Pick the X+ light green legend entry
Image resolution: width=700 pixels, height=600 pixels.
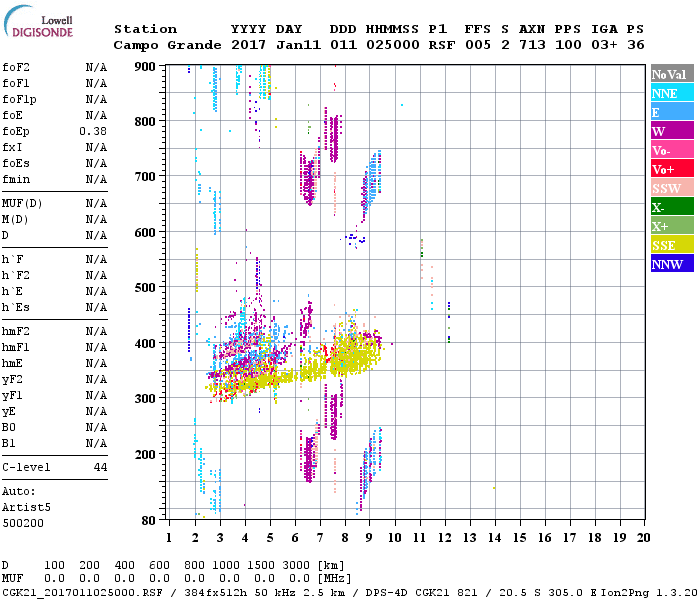tap(669, 226)
